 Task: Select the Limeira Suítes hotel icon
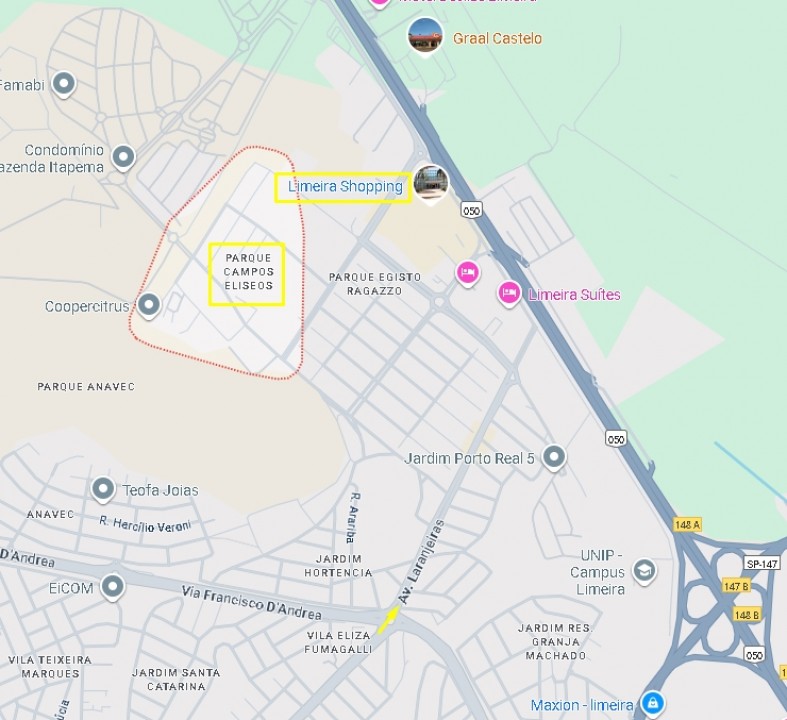point(509,294)
